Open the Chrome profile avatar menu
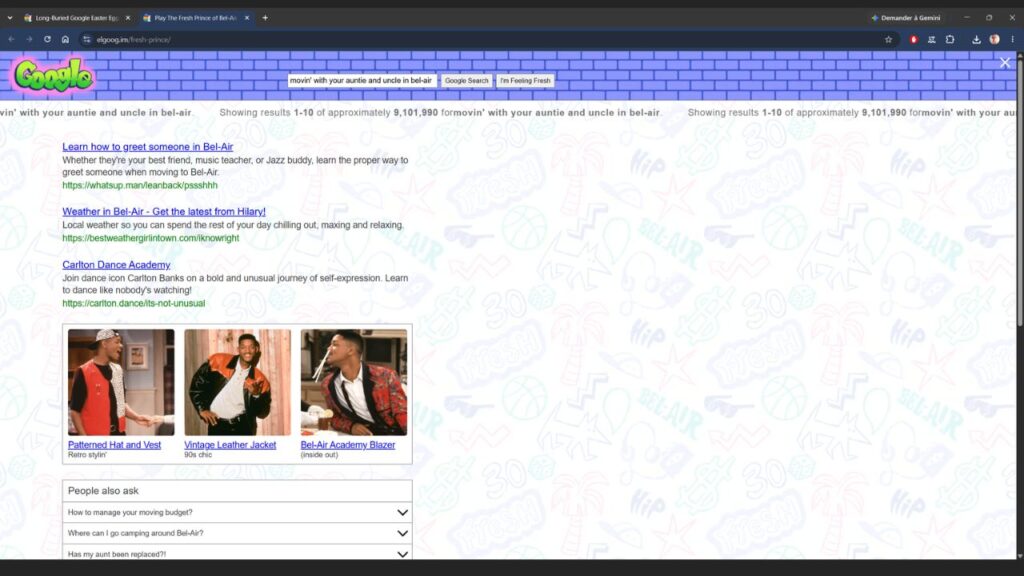This screenshot has width=1024, height=576. click(995, 39)
